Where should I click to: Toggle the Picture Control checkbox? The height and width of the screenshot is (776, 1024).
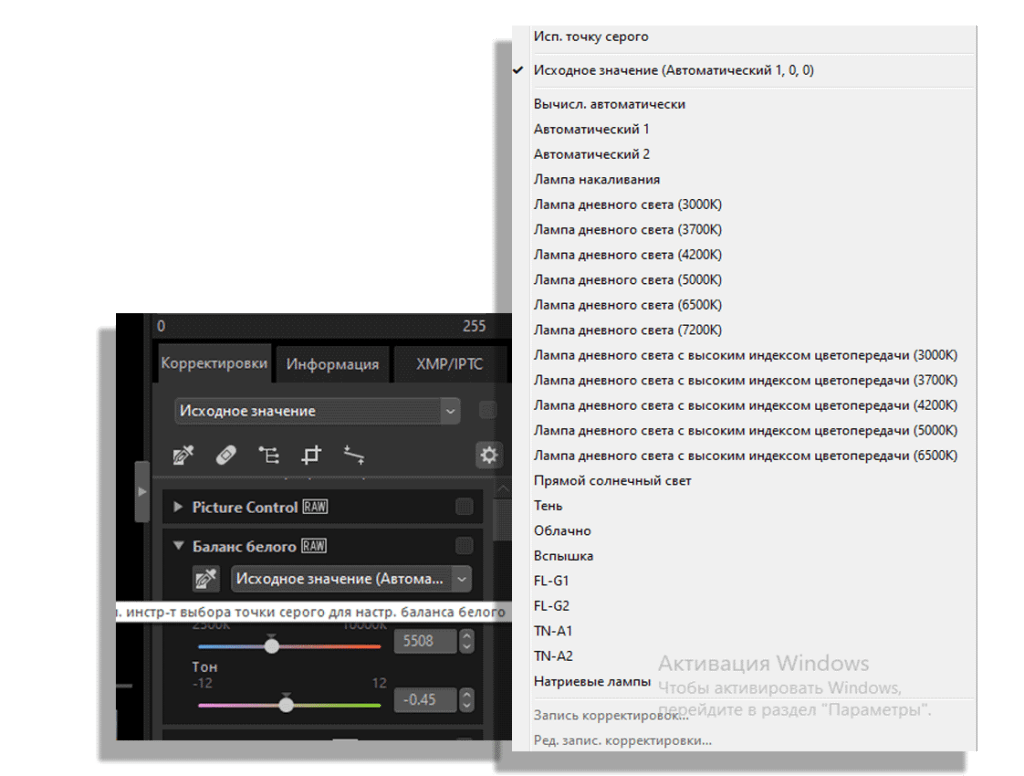pyautogui.click(x=464, y=507)
